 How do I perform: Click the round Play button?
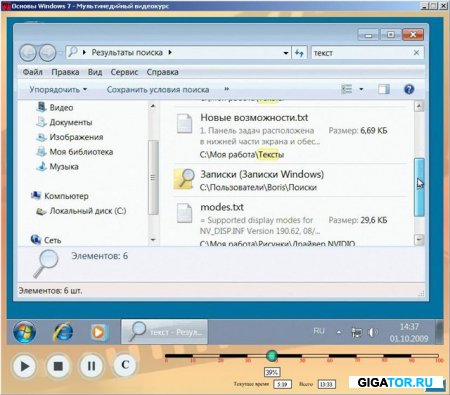(x=24, y=366)
